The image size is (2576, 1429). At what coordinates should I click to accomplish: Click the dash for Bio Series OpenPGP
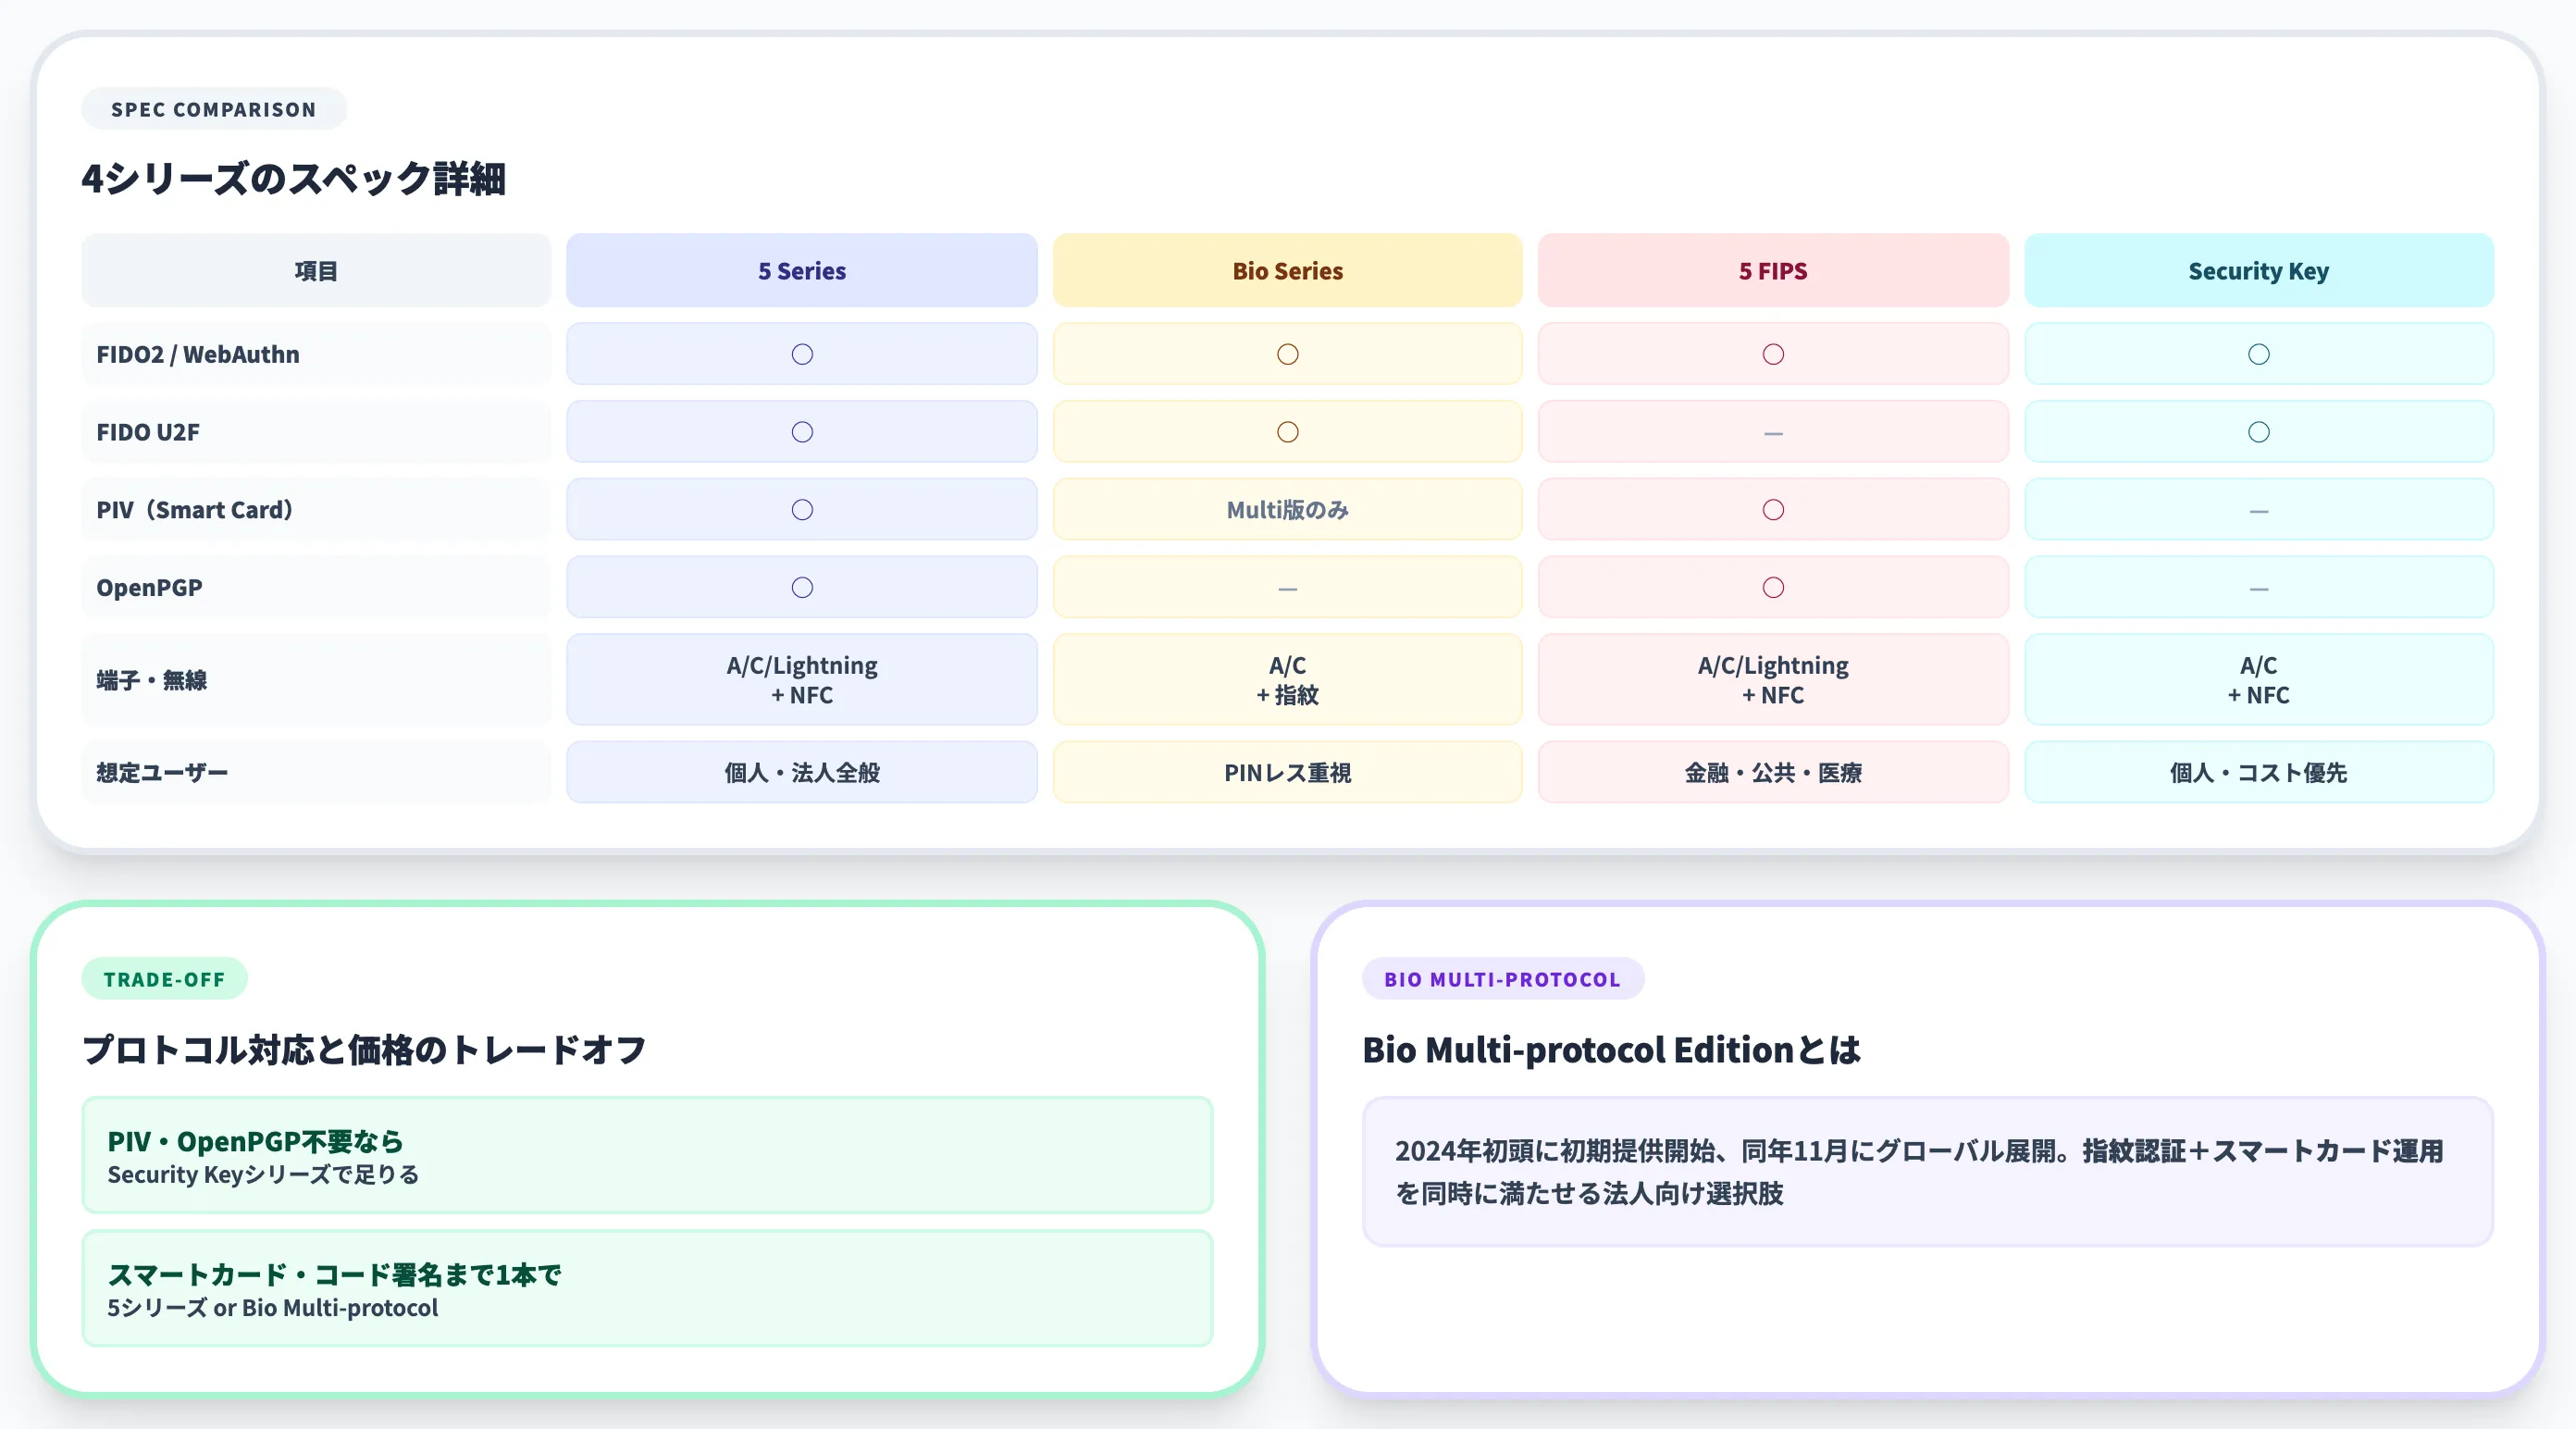tap(1288, 589)
